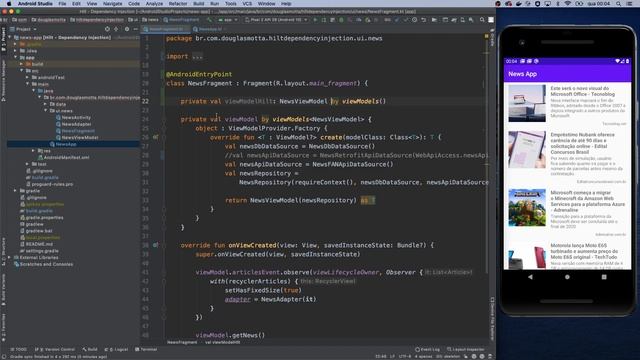Open the macOS notification center icon
Image resolution: width=640 pixels, height=360 pixels.
629,4
